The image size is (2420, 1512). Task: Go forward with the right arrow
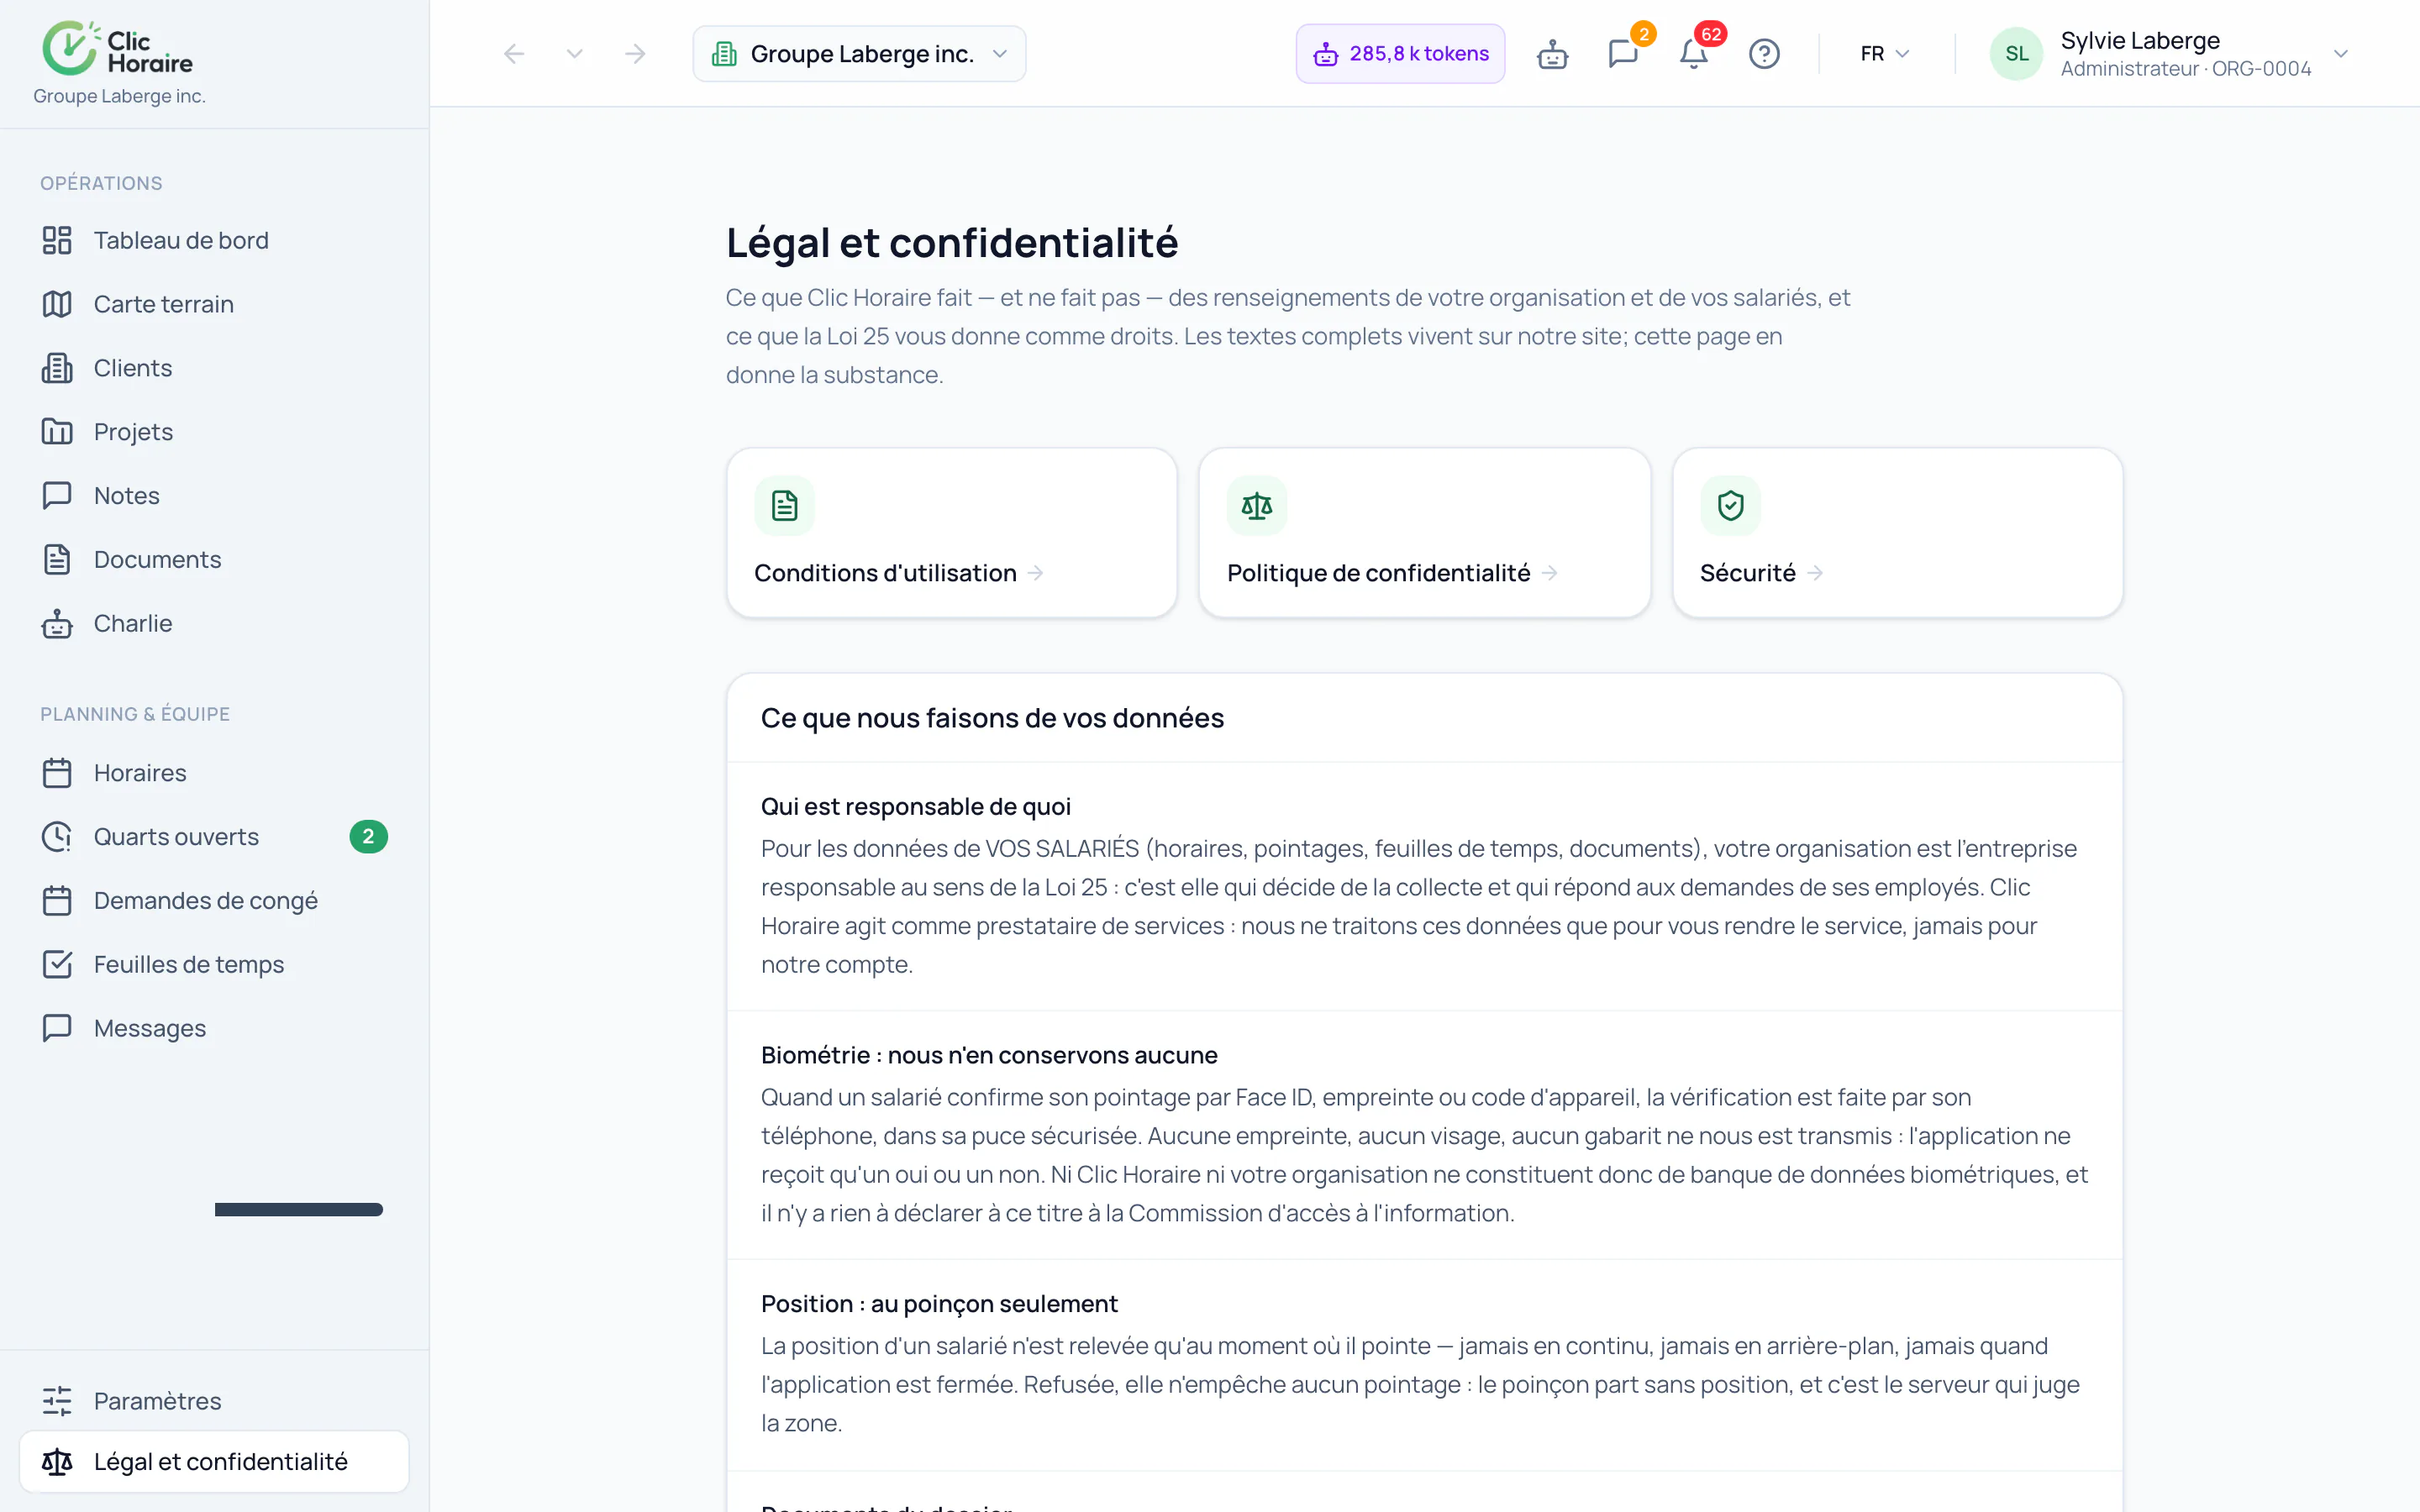click(x=635, y=54)
